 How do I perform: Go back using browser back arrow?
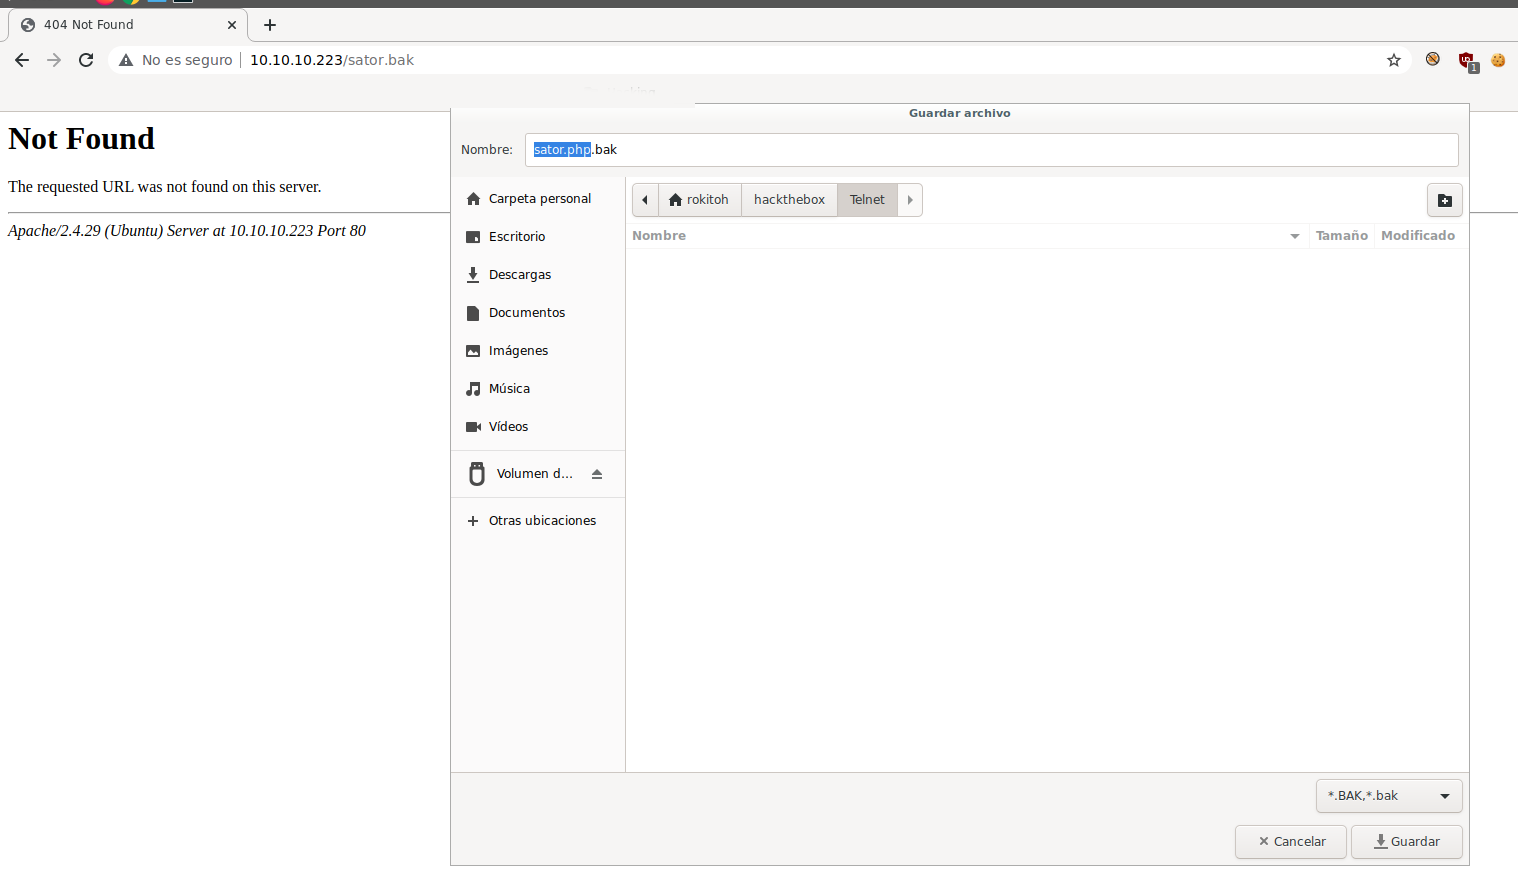click(22, 60)
